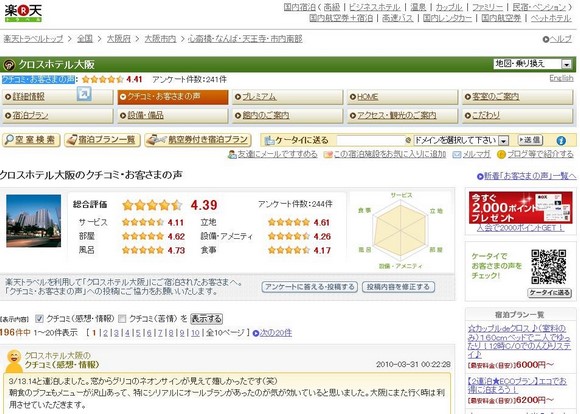580x414 pixels.
Task: Click the QR code image
Action: (549, 267)
